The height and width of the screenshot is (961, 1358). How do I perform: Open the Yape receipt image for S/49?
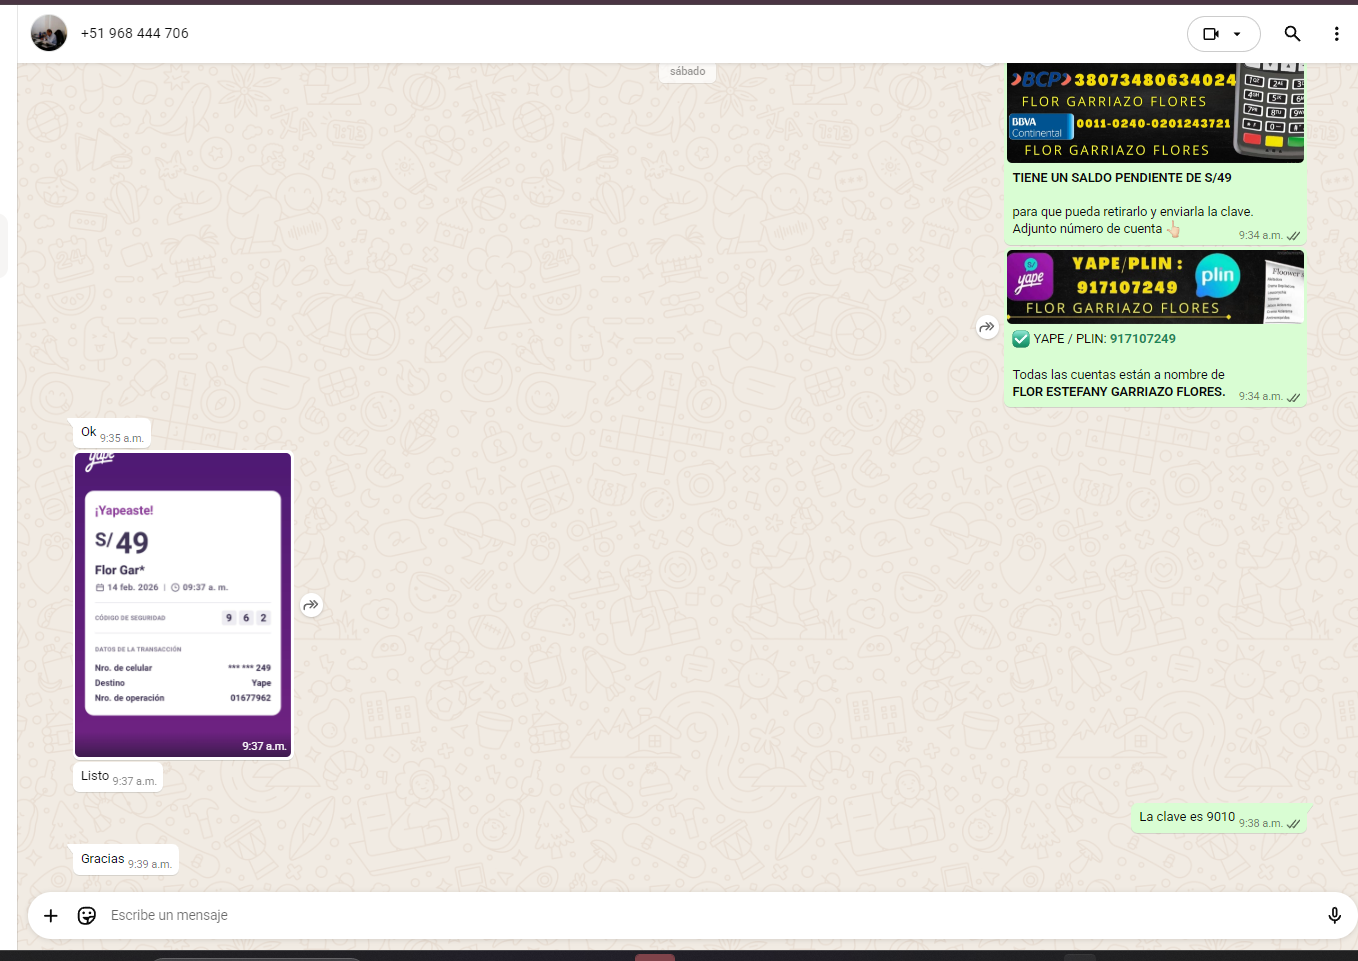(x=183, y=603)
